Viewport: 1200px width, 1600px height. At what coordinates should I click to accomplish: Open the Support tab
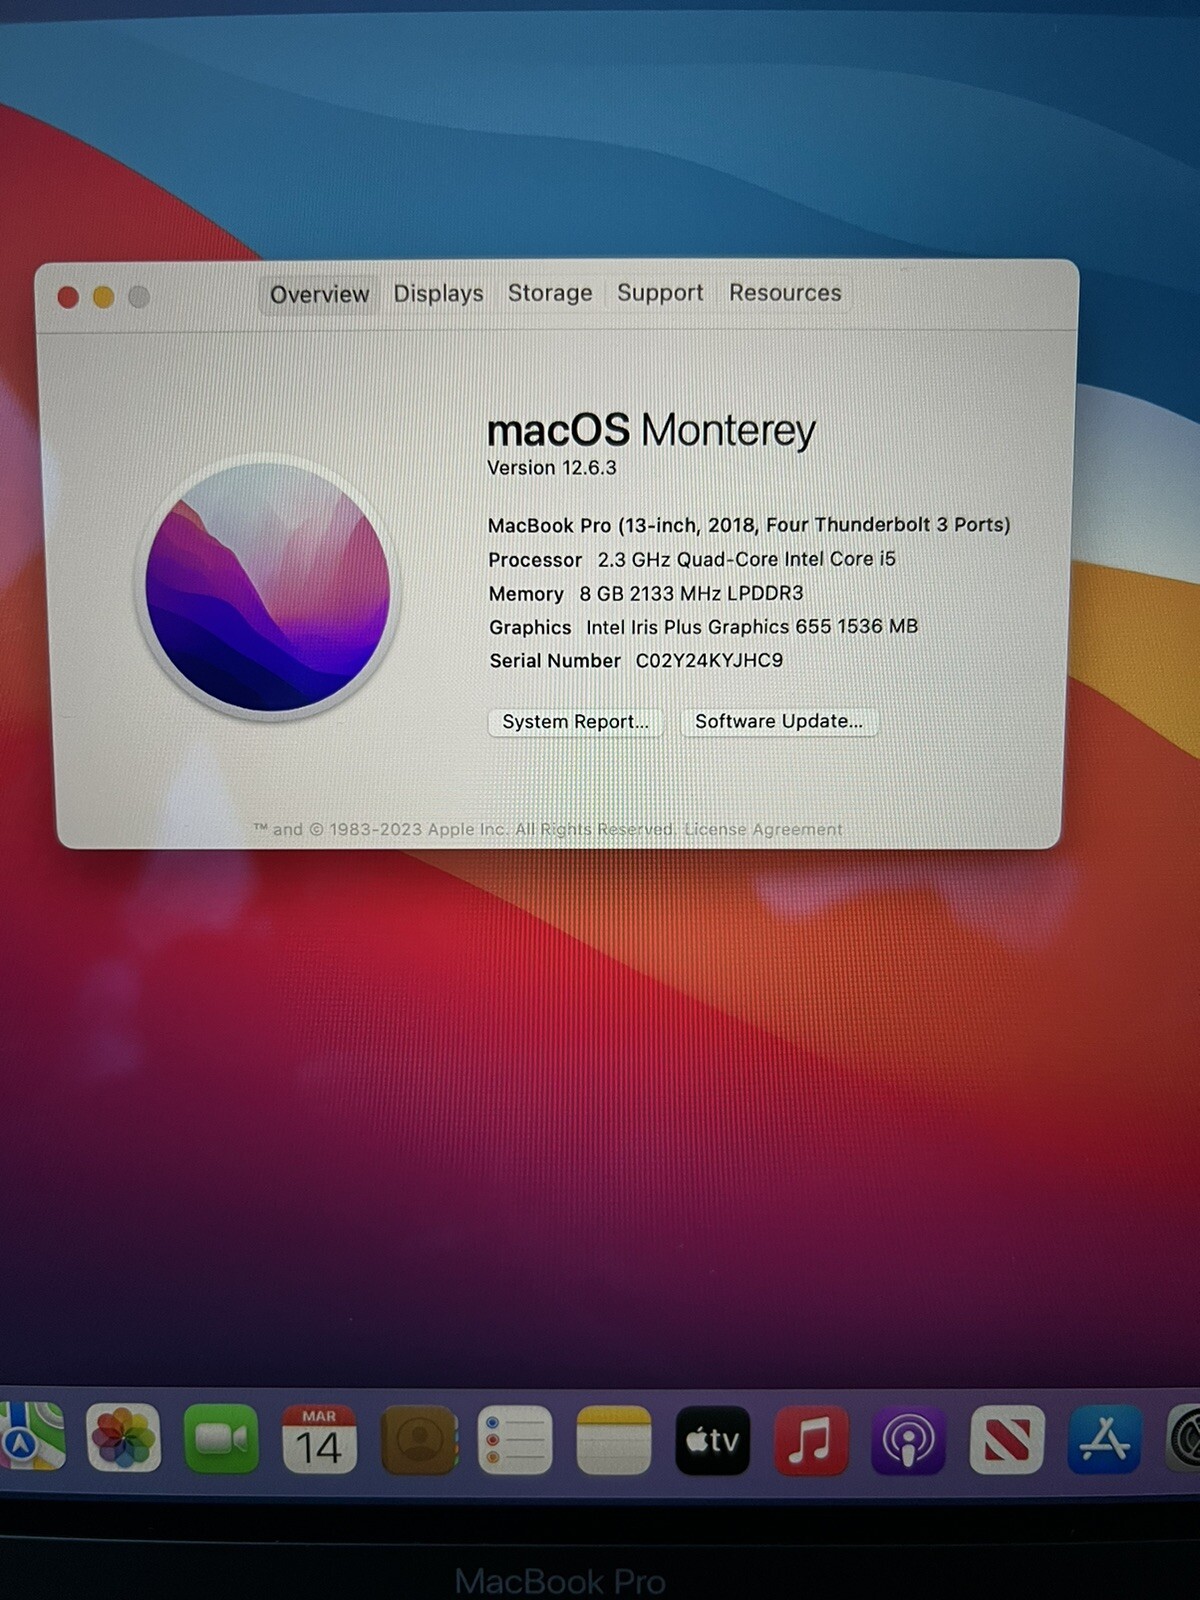point(660,292)
